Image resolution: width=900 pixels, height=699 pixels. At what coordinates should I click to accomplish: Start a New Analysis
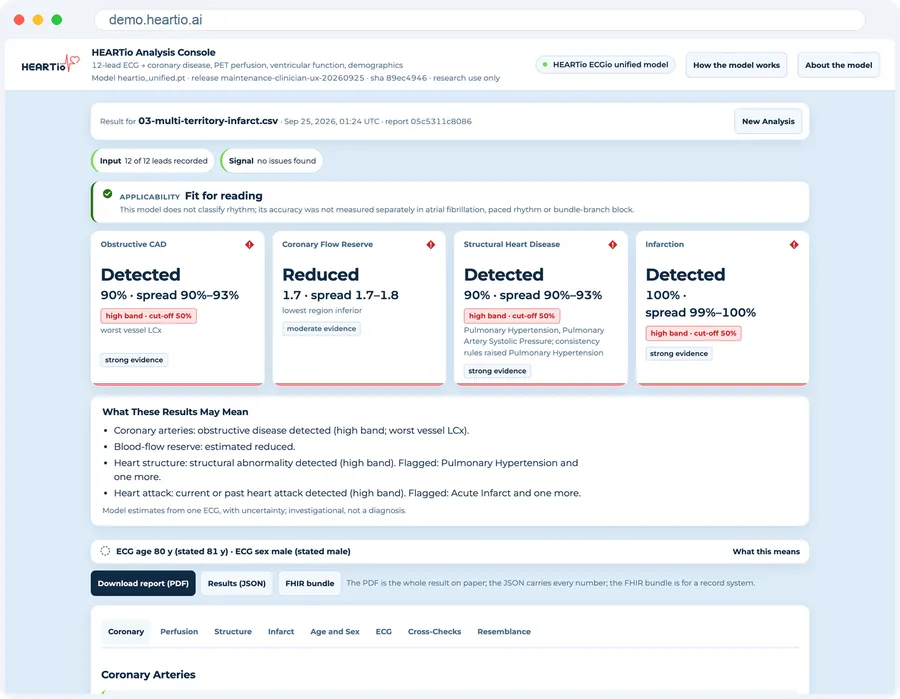pyautogui.click(x=768, y=121)
